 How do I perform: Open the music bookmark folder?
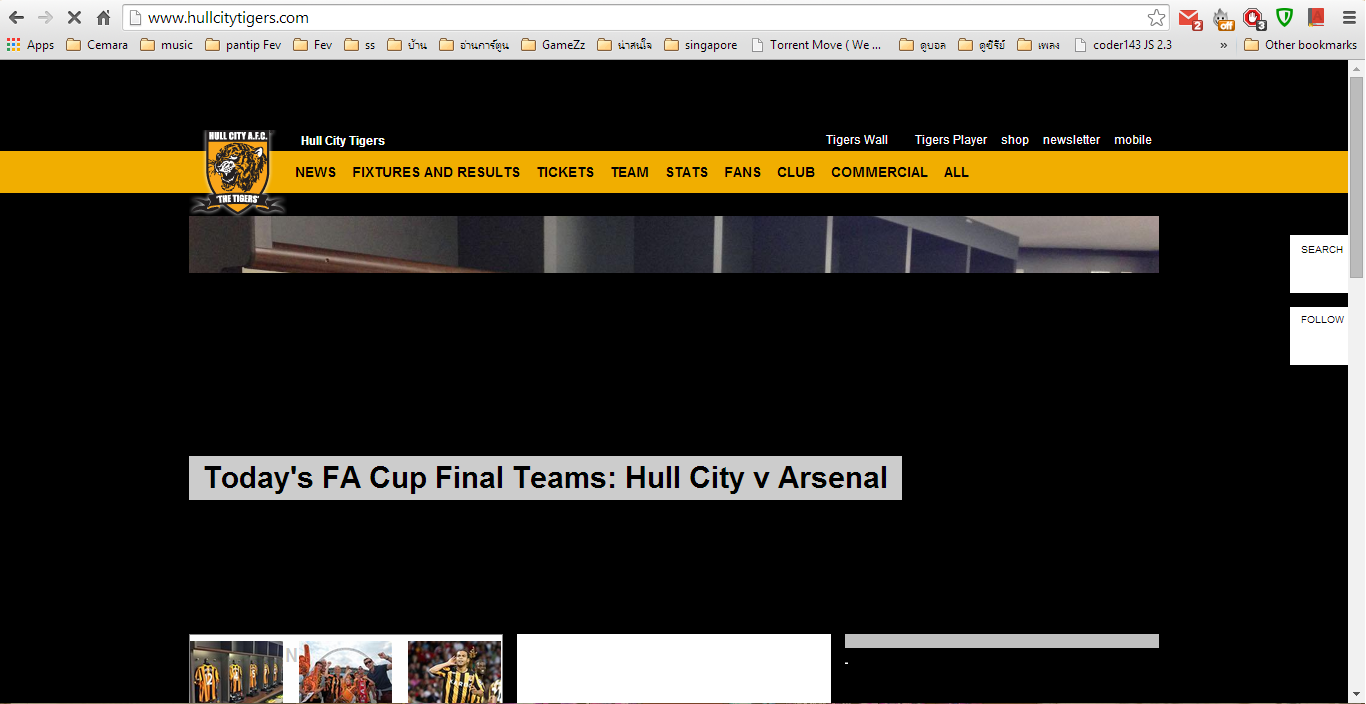[x=167, y=45]
